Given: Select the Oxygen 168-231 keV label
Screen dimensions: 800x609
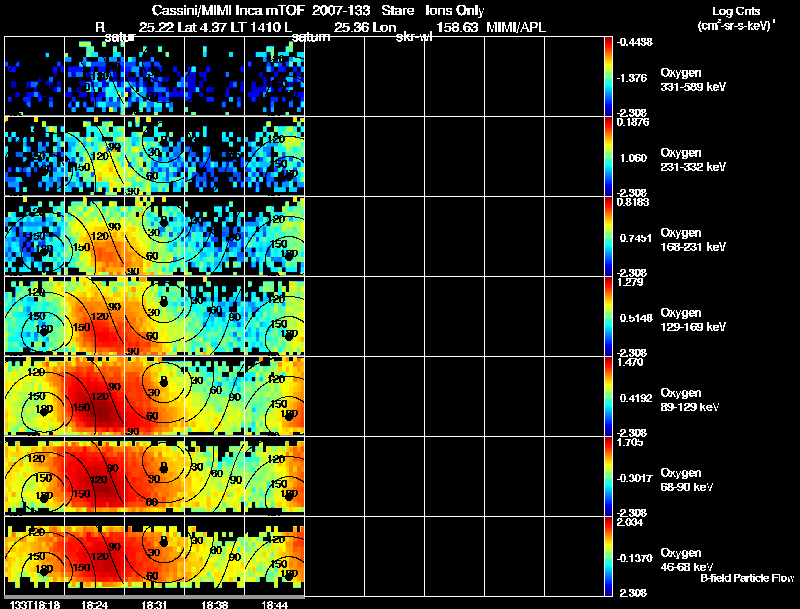Looking at the screenshot, I should point(693,240).
